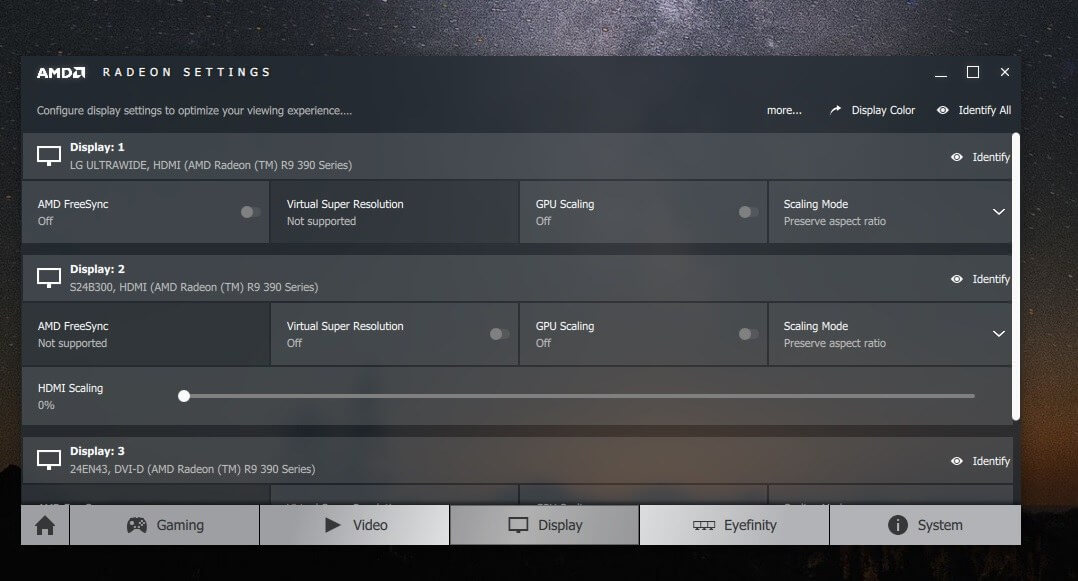1078x581 pixels.
Task: Open the Home tab icon
Action: [45, 525]
